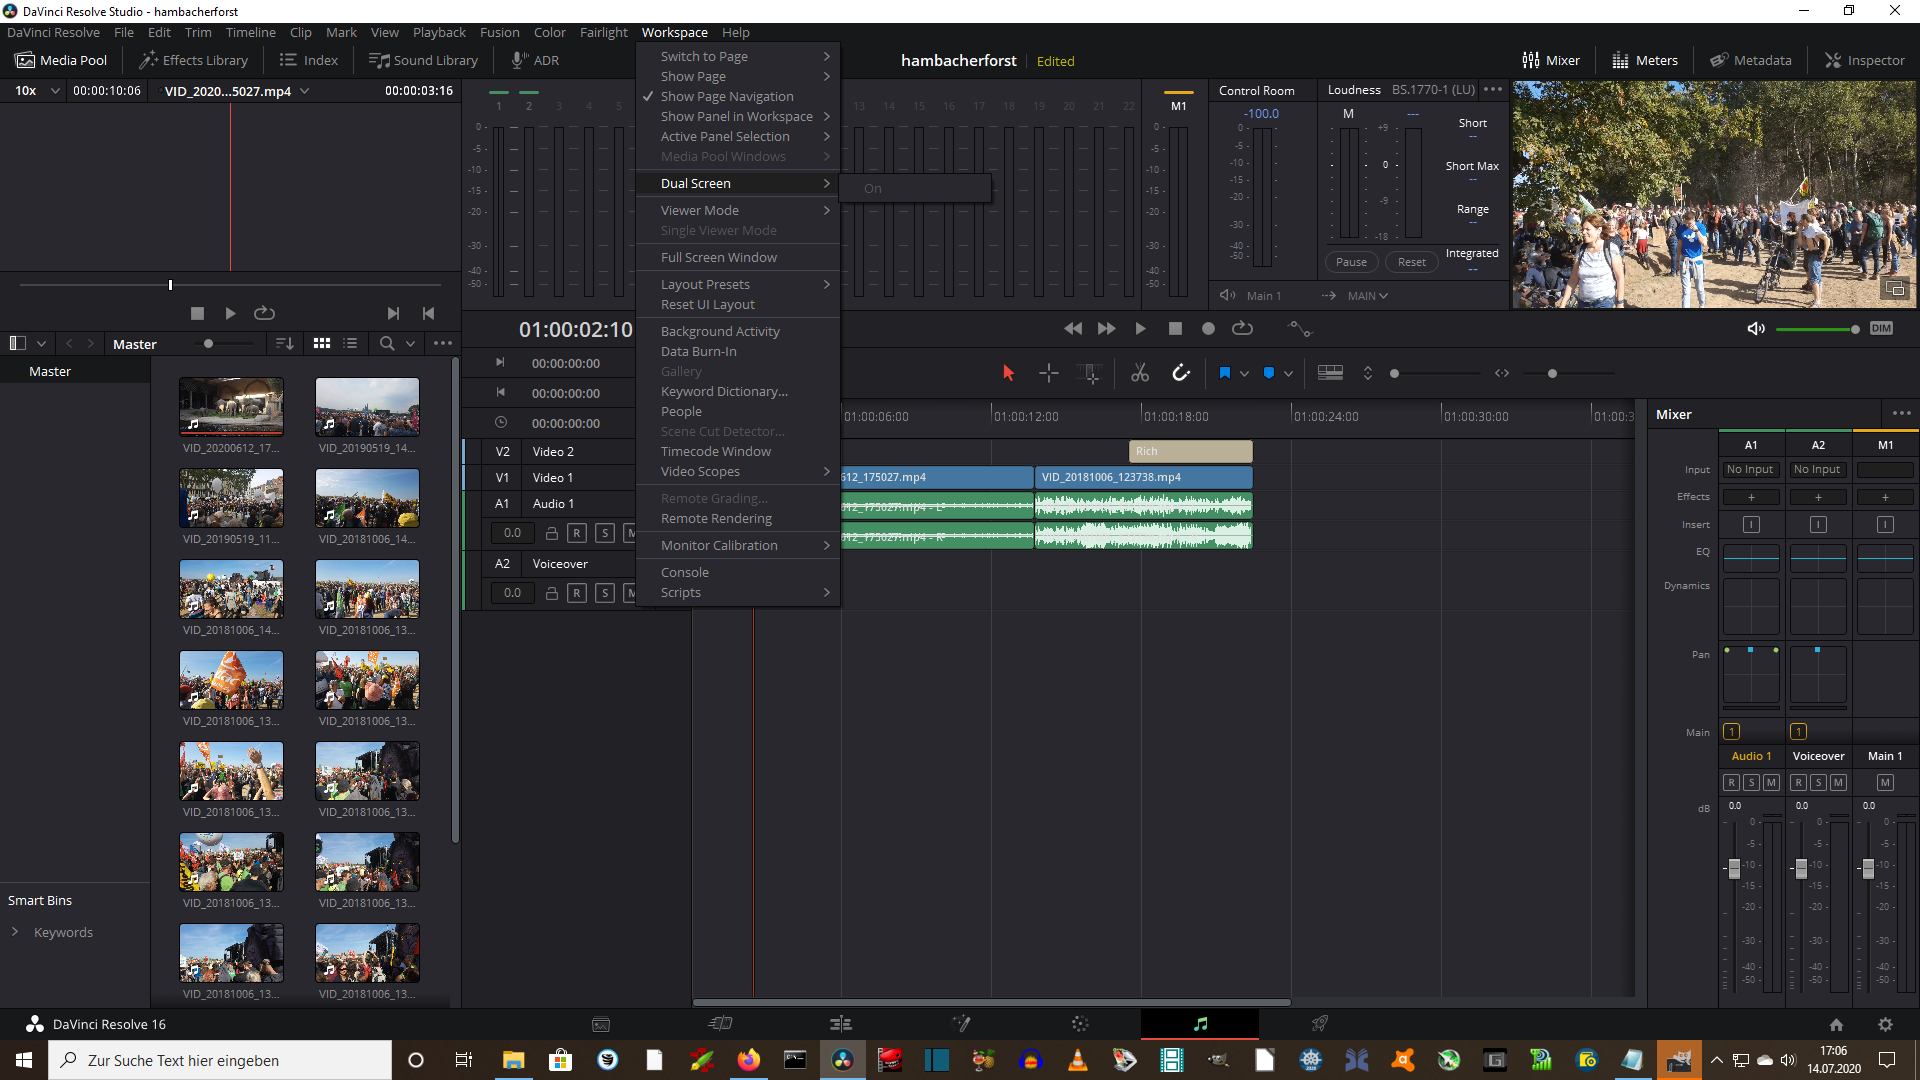Pause the loudness meter
This screenshot has width=1920, height=1080.
click(1351, 262)
